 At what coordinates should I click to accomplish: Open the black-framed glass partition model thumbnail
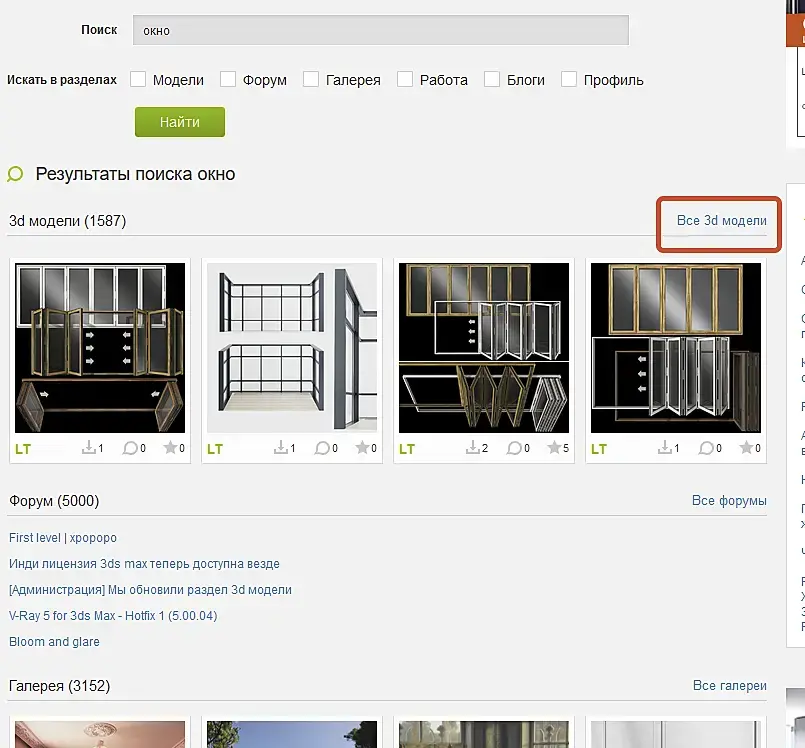click(292, 348)
